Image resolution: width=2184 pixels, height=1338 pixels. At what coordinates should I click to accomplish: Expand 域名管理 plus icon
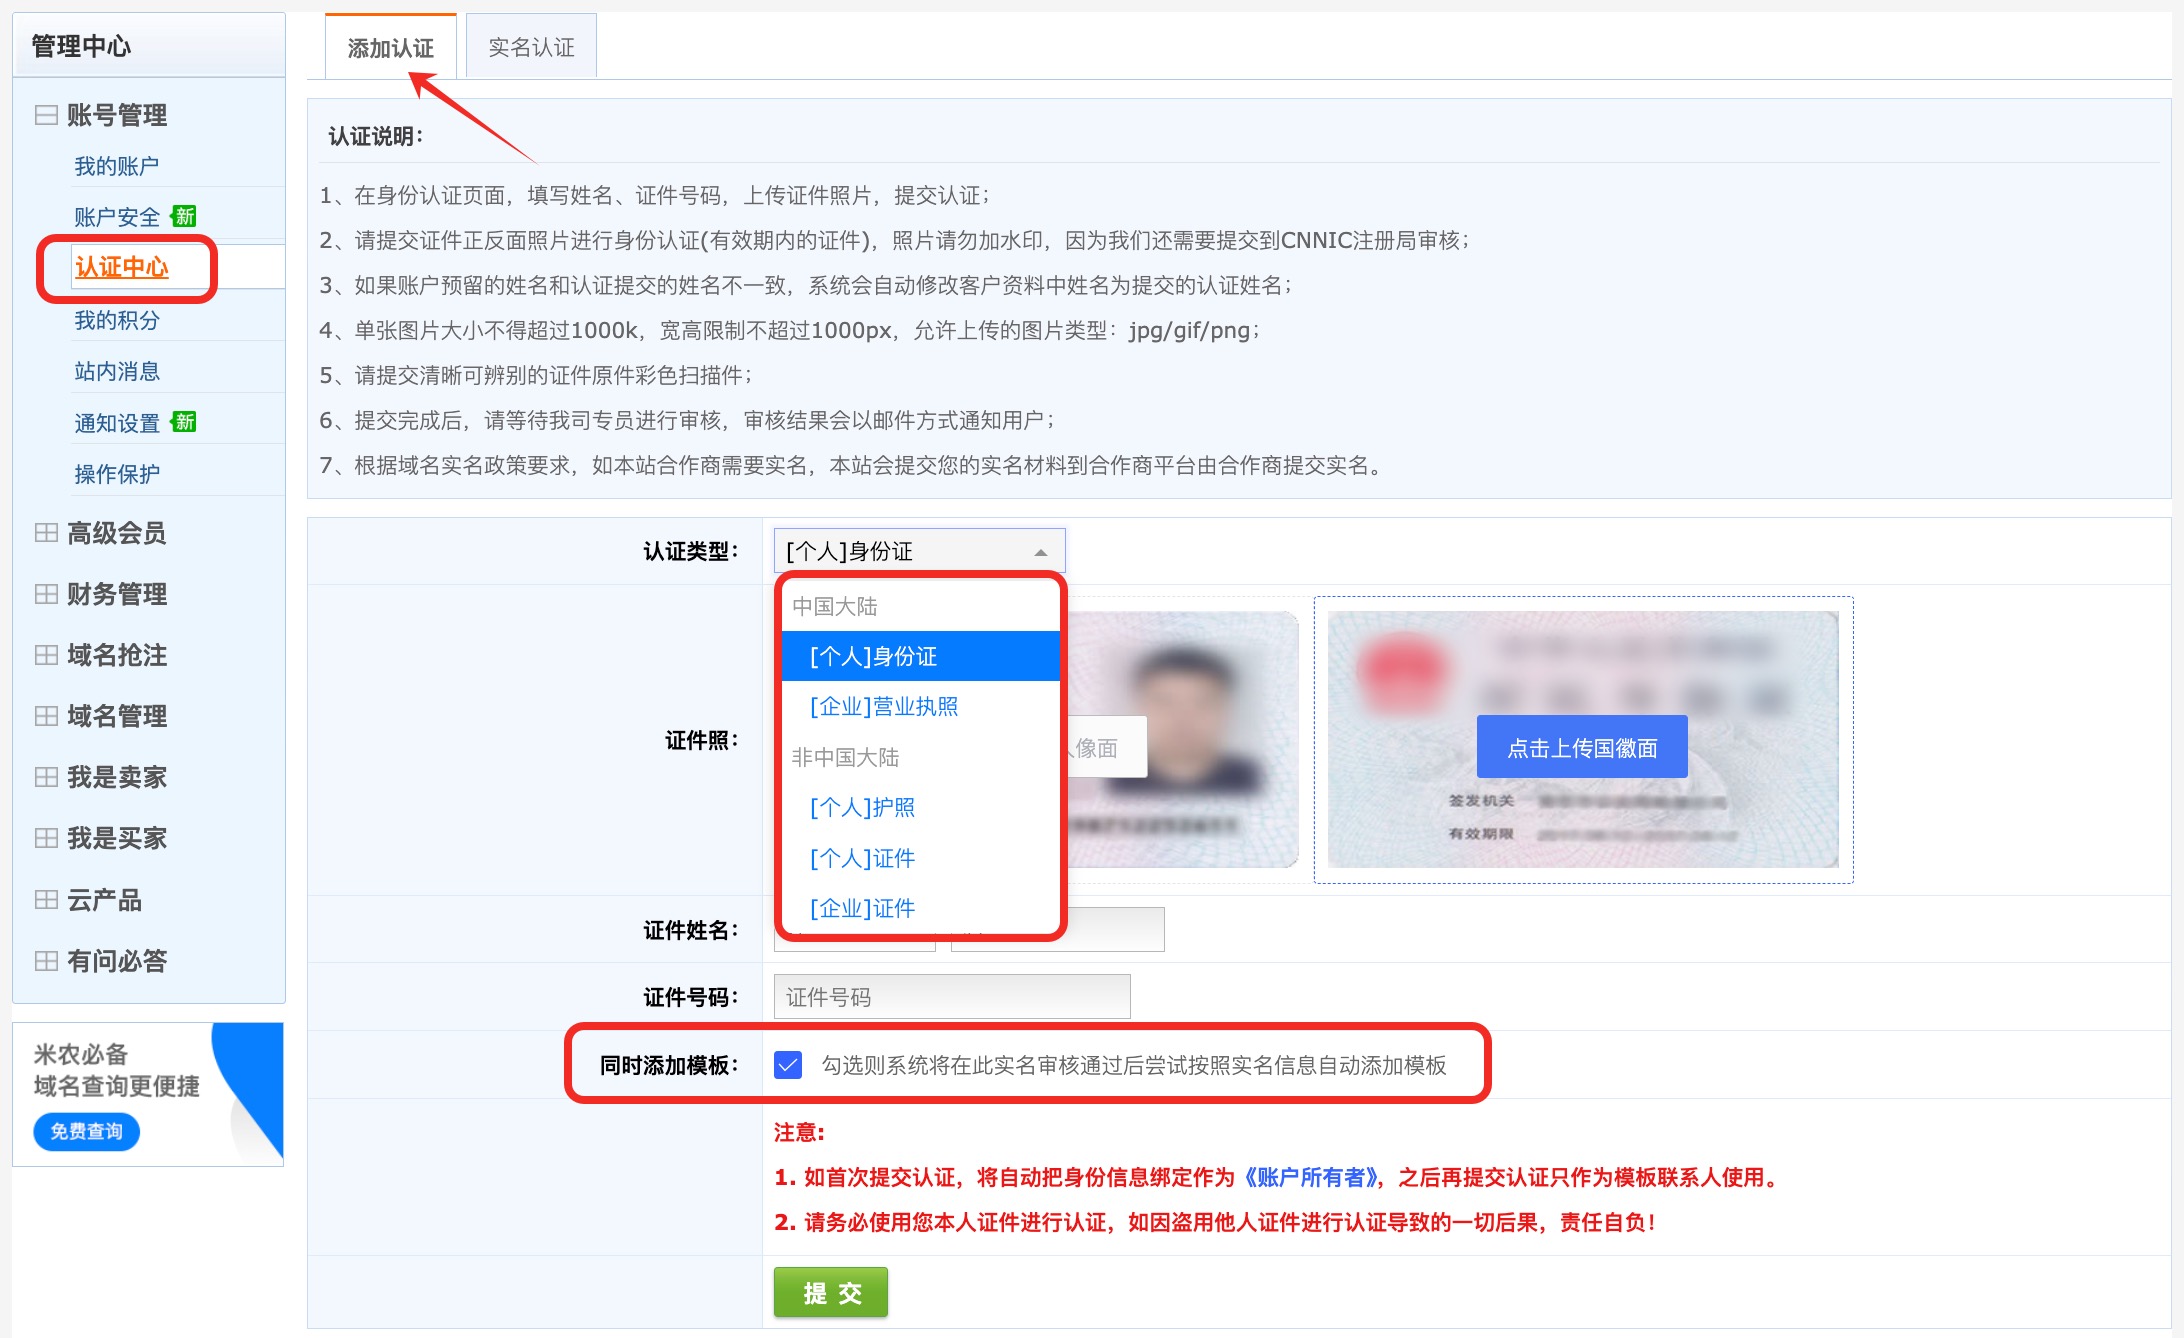46,716
